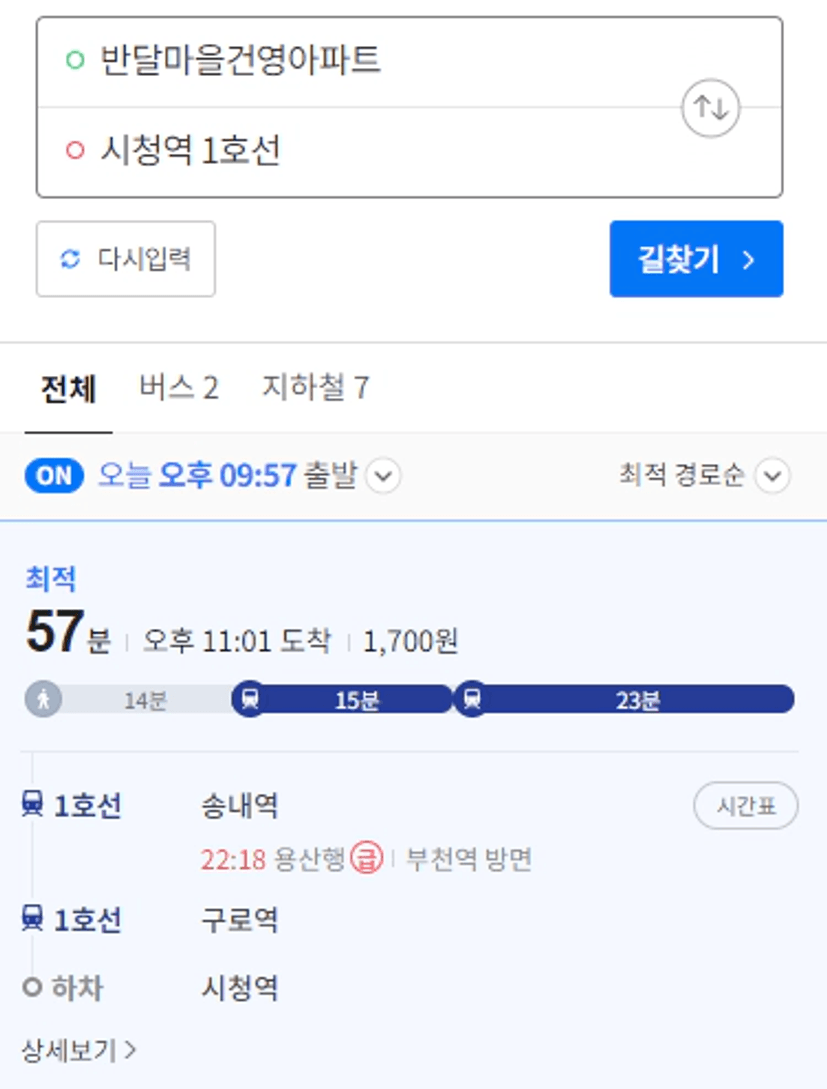
Task: Toggle the ON departure time switch
Action: click(x=54, y=476)
